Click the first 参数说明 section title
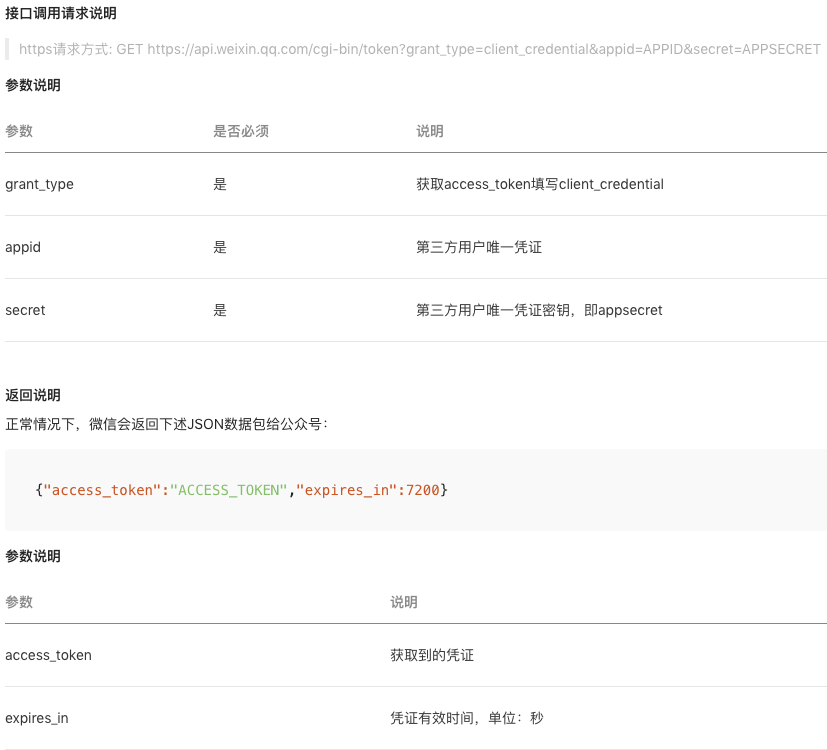Viewport: 827px width, 750px height. coord(29,85)
